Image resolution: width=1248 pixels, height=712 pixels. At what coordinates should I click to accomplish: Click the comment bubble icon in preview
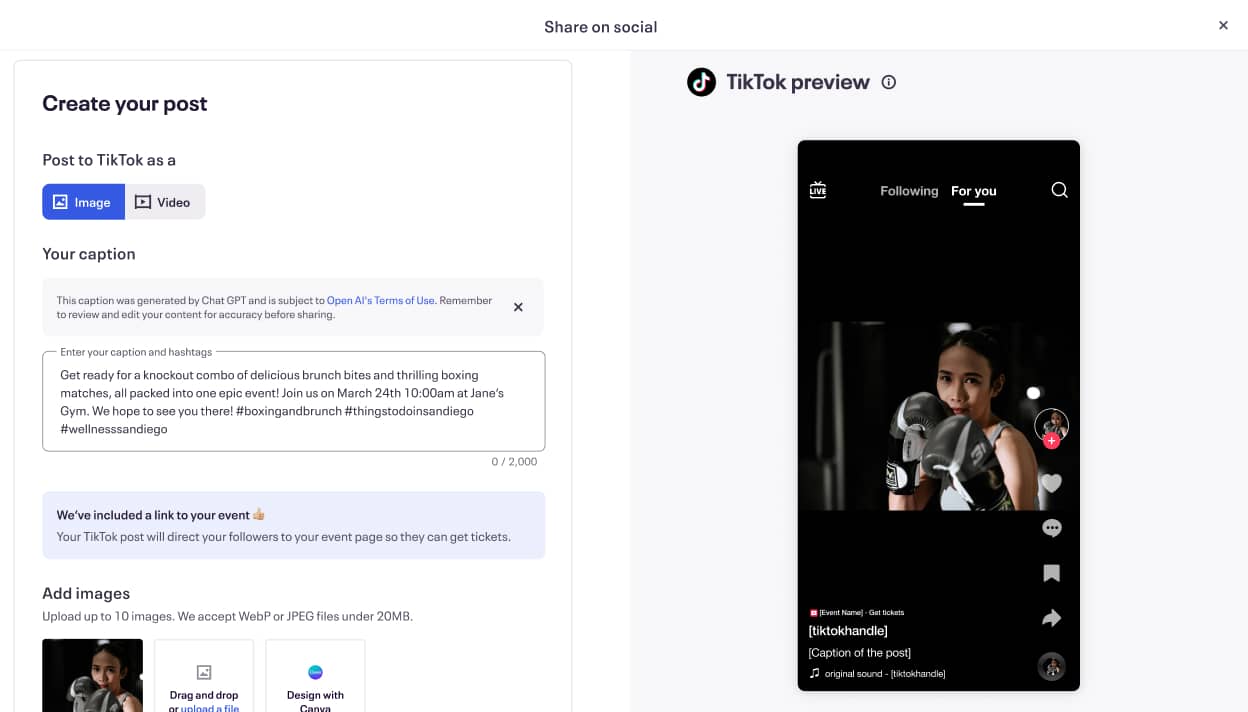point(1051,528)
